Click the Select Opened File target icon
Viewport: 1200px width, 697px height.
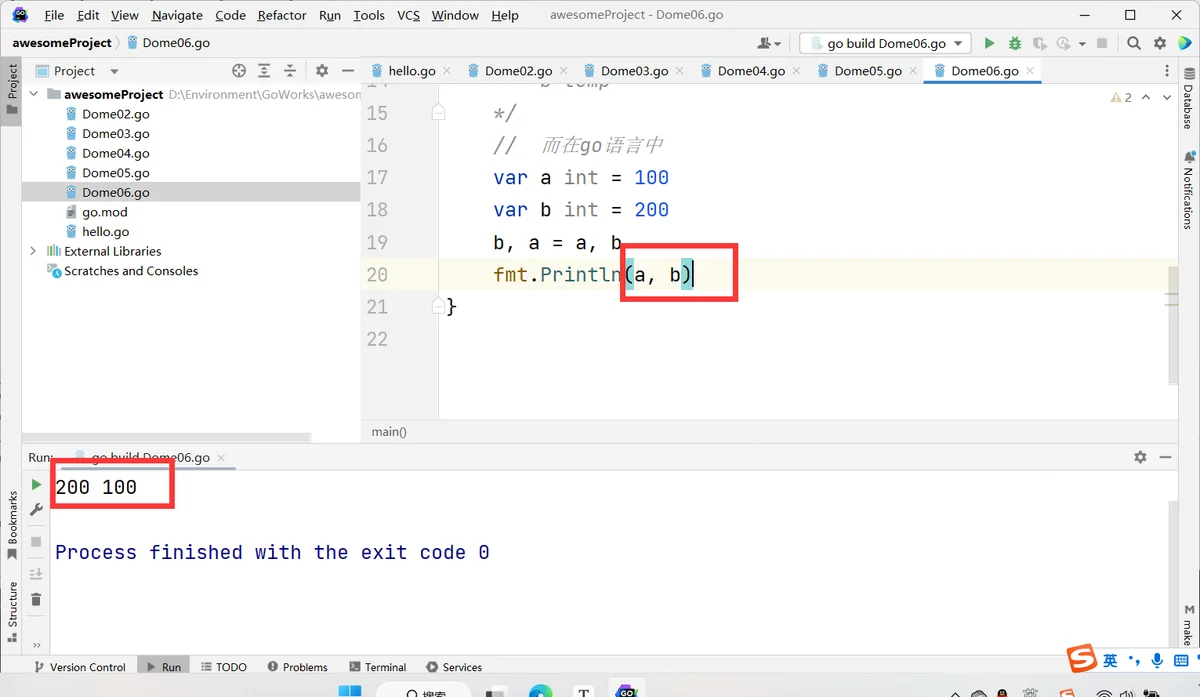pyautogui.click(x=238, y=71)
